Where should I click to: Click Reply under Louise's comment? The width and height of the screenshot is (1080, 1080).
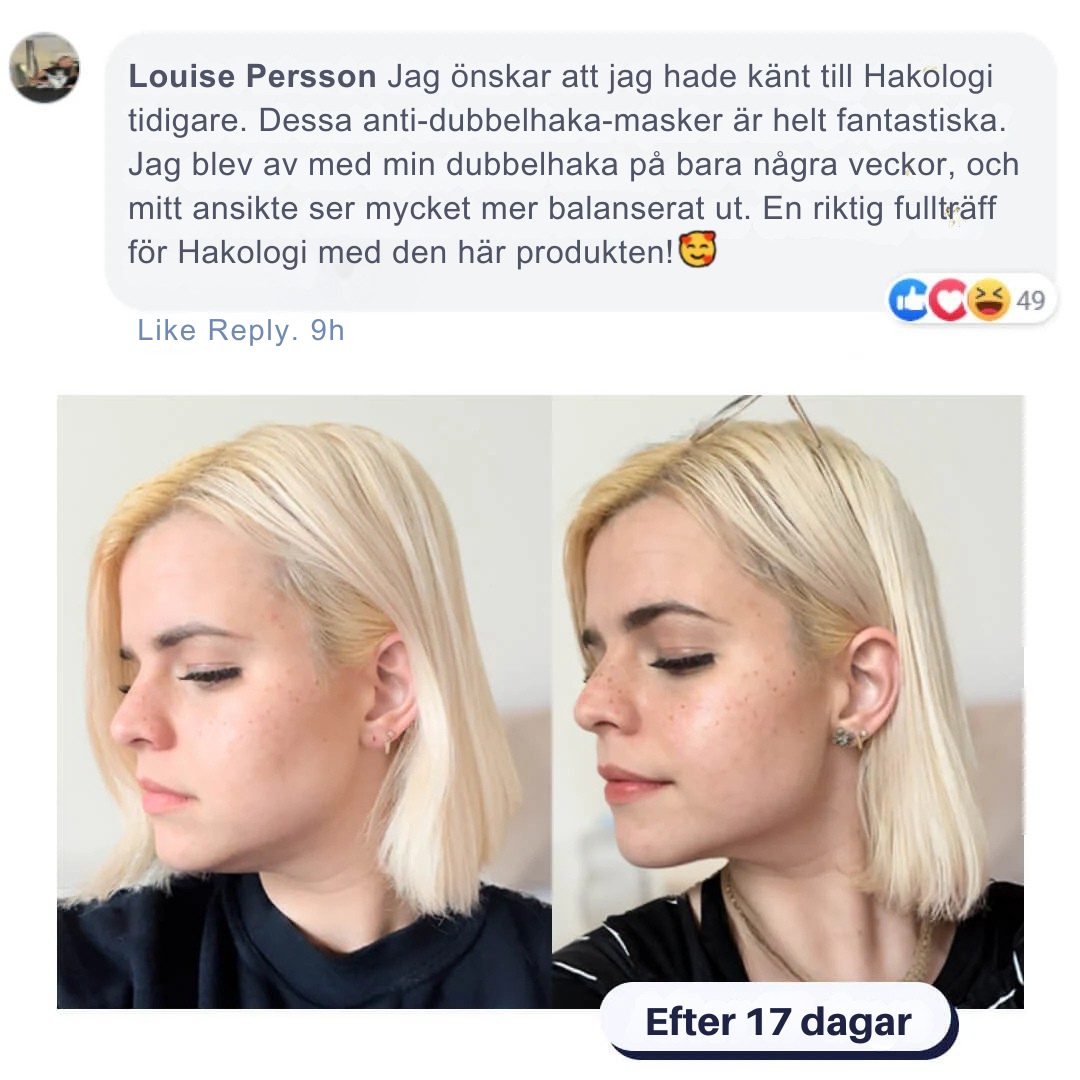click(x=249, y=331)
